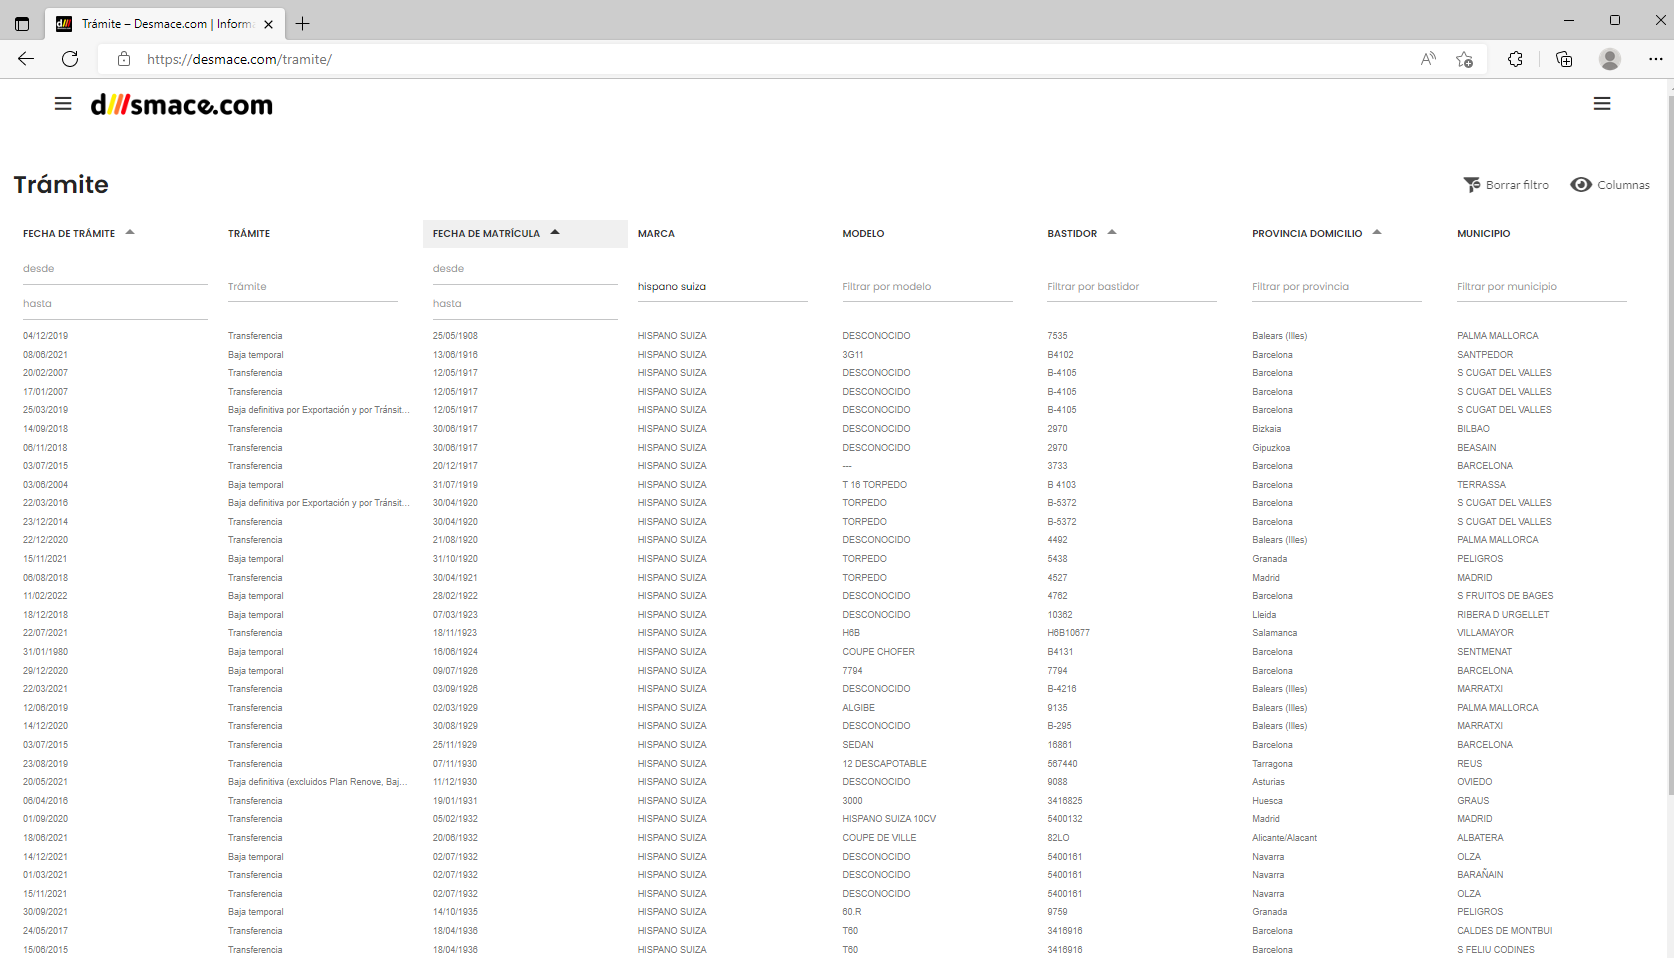Screen dimensions: 1674x958
Task: Focus Filtrar por modelo field
Action: pos(927,287)
